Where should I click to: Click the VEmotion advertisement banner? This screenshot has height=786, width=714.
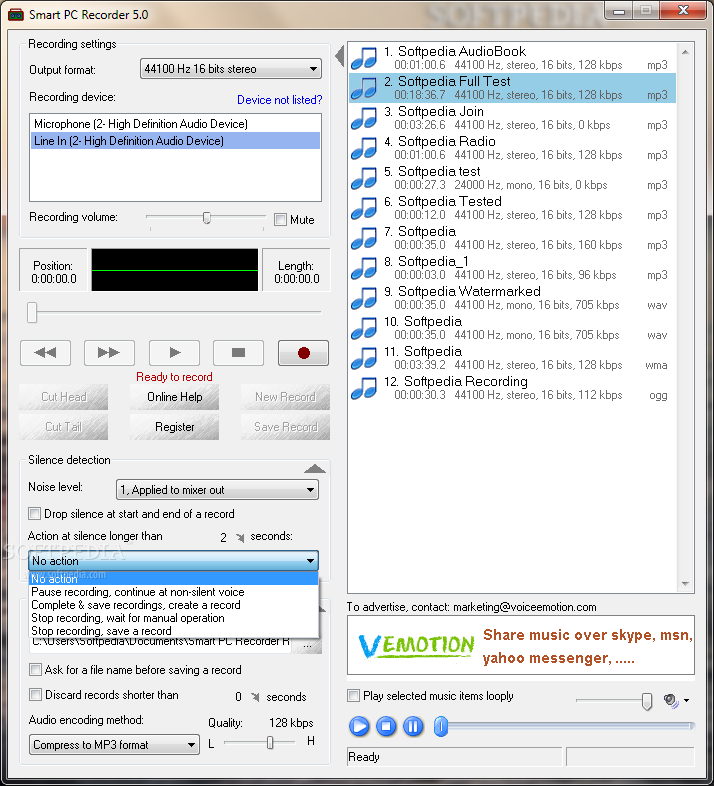click(x=521, y=645)
